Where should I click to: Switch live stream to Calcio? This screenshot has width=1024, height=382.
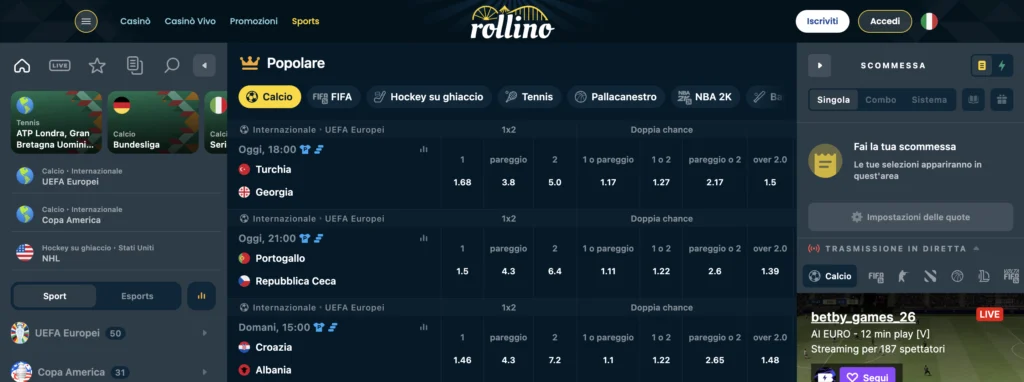pyautogui.click(x=829, y=276)
